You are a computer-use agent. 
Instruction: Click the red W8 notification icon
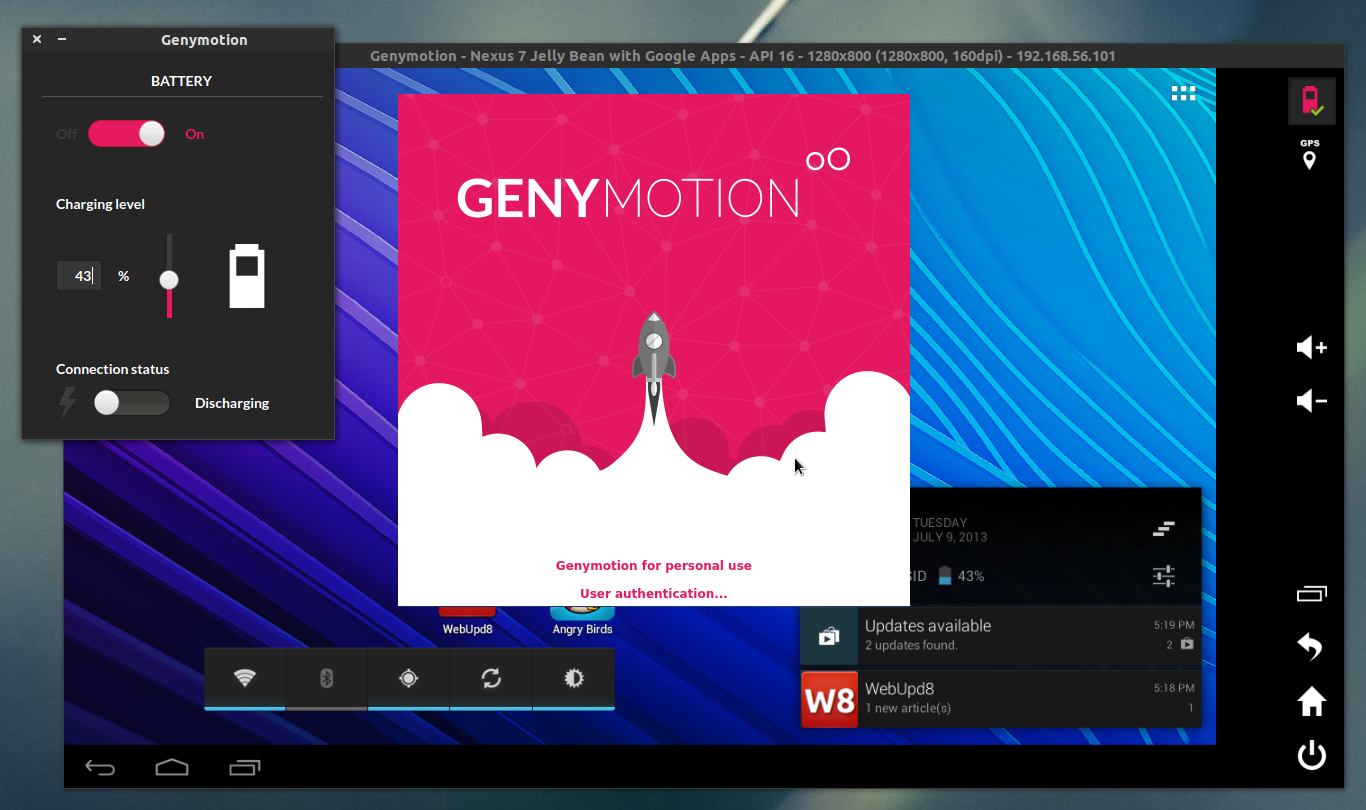[x=830, y=699]
